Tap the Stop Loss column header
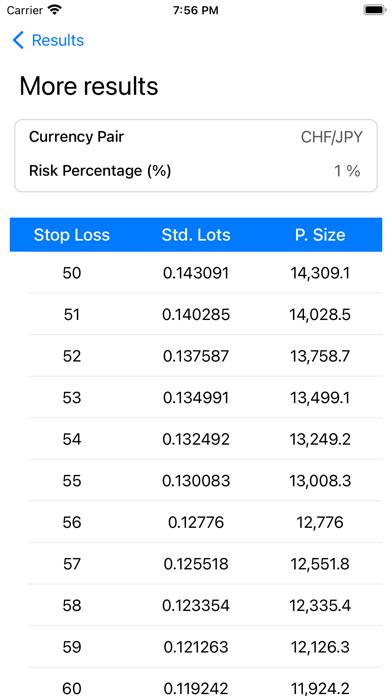Viewport: 392px width, 696px height. pos(71,235)
